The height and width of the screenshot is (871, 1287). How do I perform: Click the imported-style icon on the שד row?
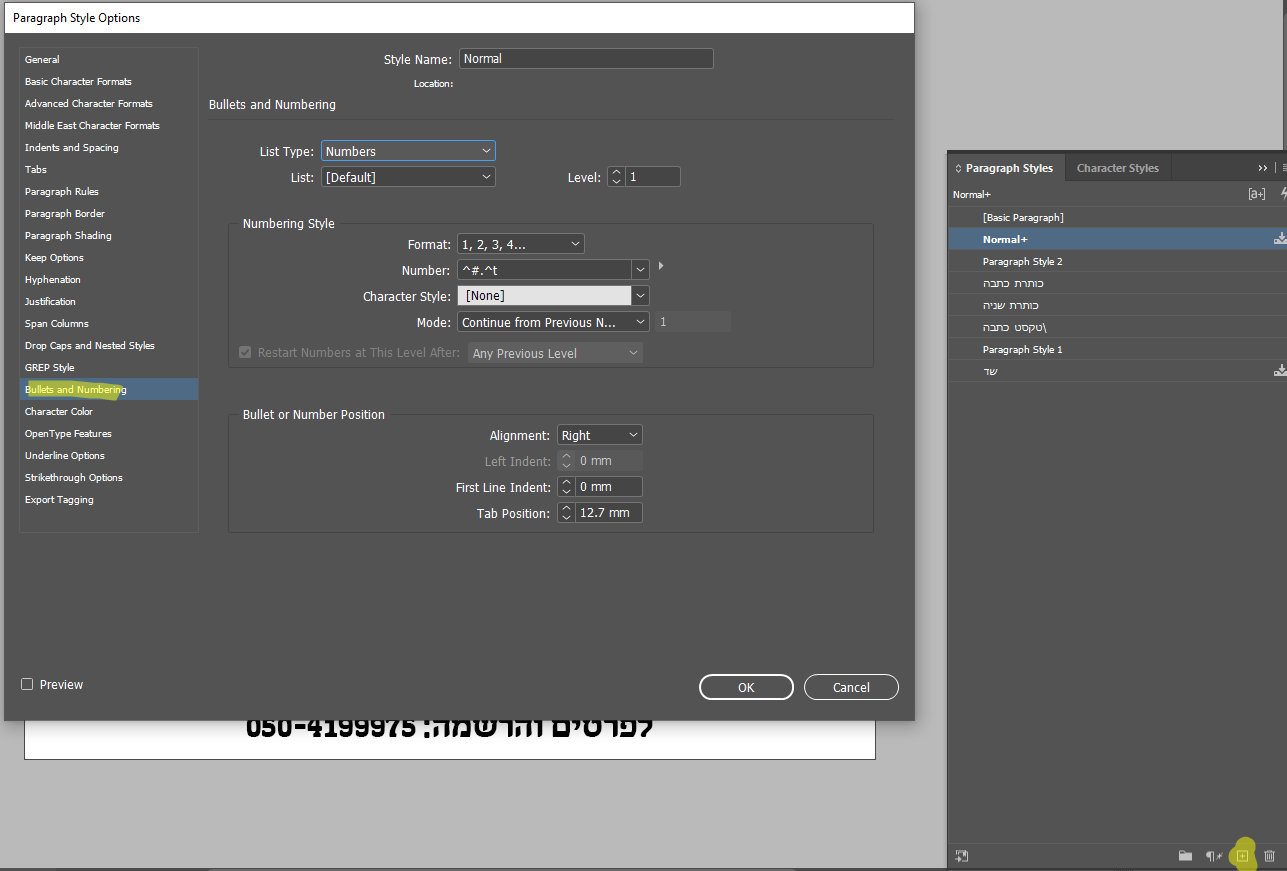(1280, 371)
